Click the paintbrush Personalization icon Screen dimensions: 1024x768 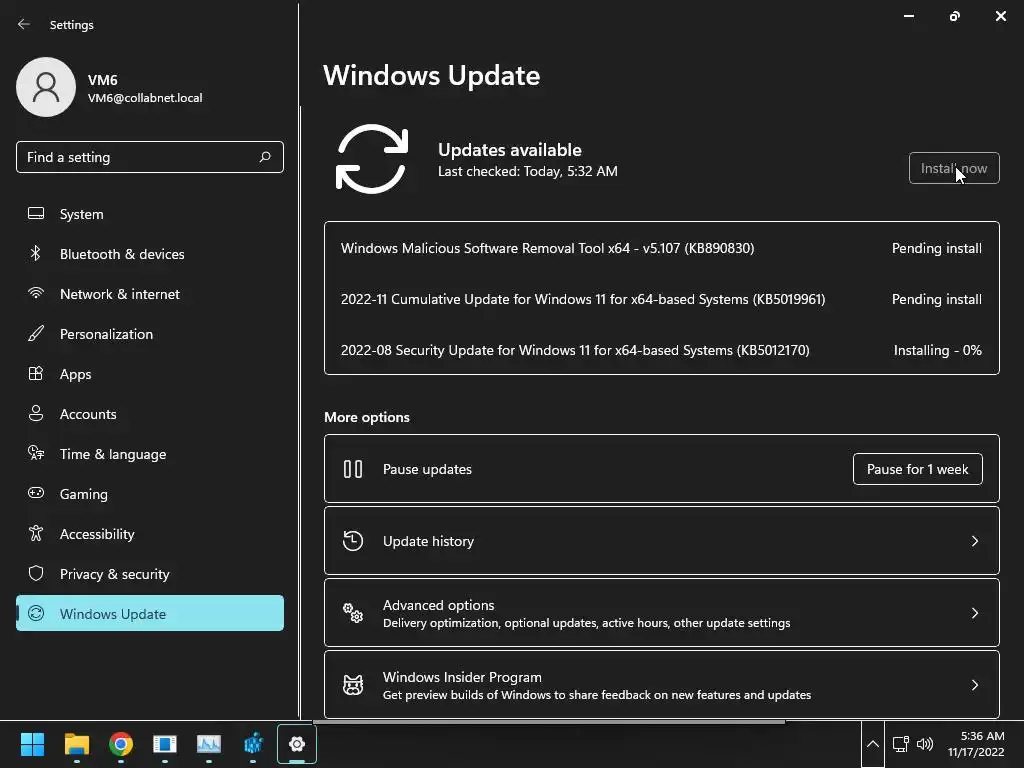pyautogui.click(x=36, y=334)
